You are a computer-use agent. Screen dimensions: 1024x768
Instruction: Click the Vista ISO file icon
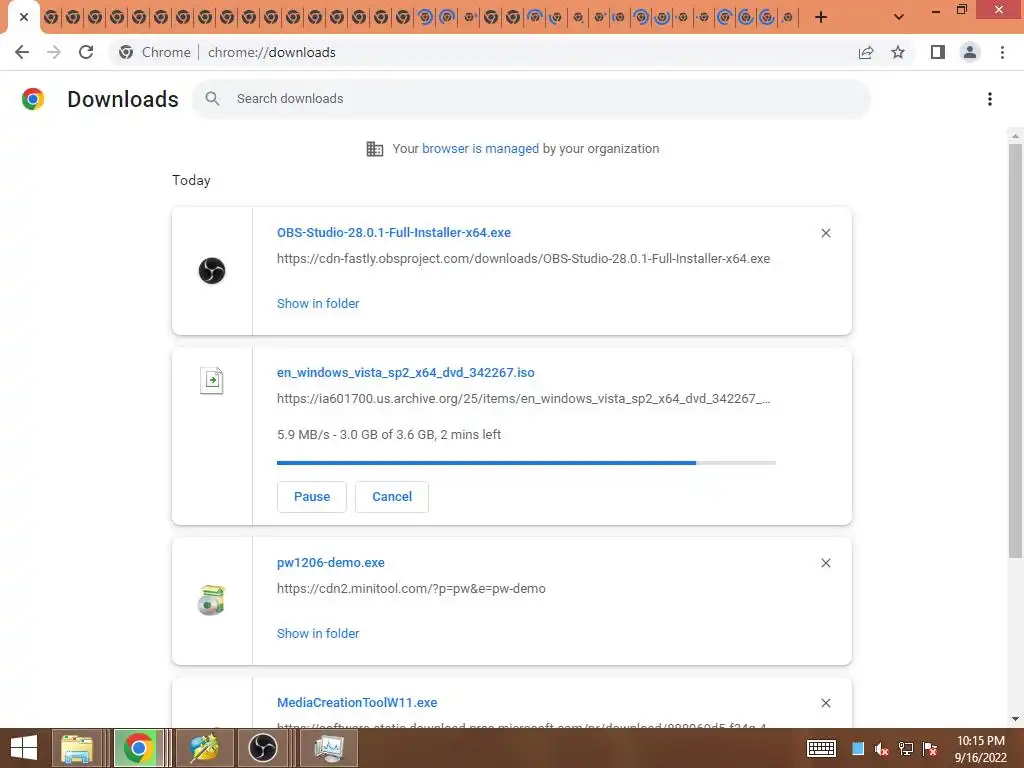[212, 380]
